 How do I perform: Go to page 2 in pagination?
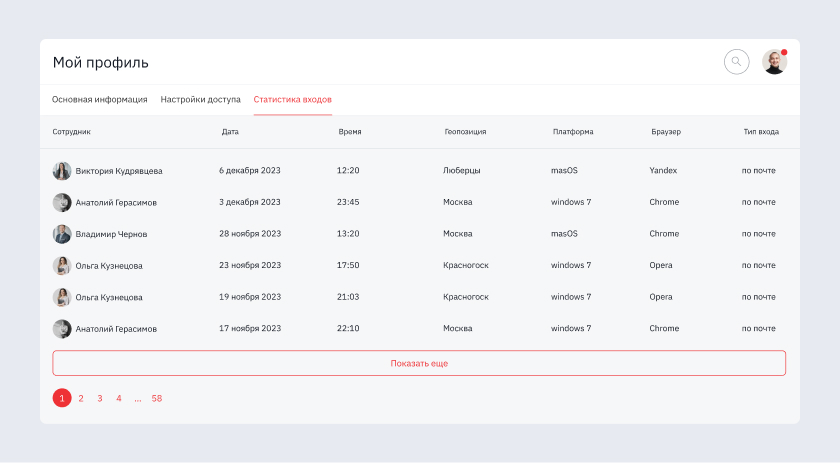[81, 398]
